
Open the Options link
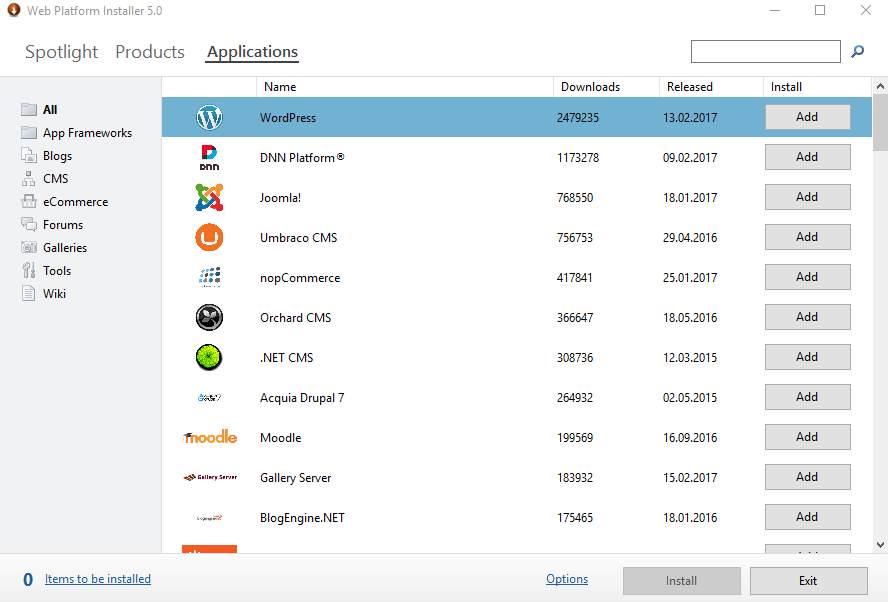point(567,579)
